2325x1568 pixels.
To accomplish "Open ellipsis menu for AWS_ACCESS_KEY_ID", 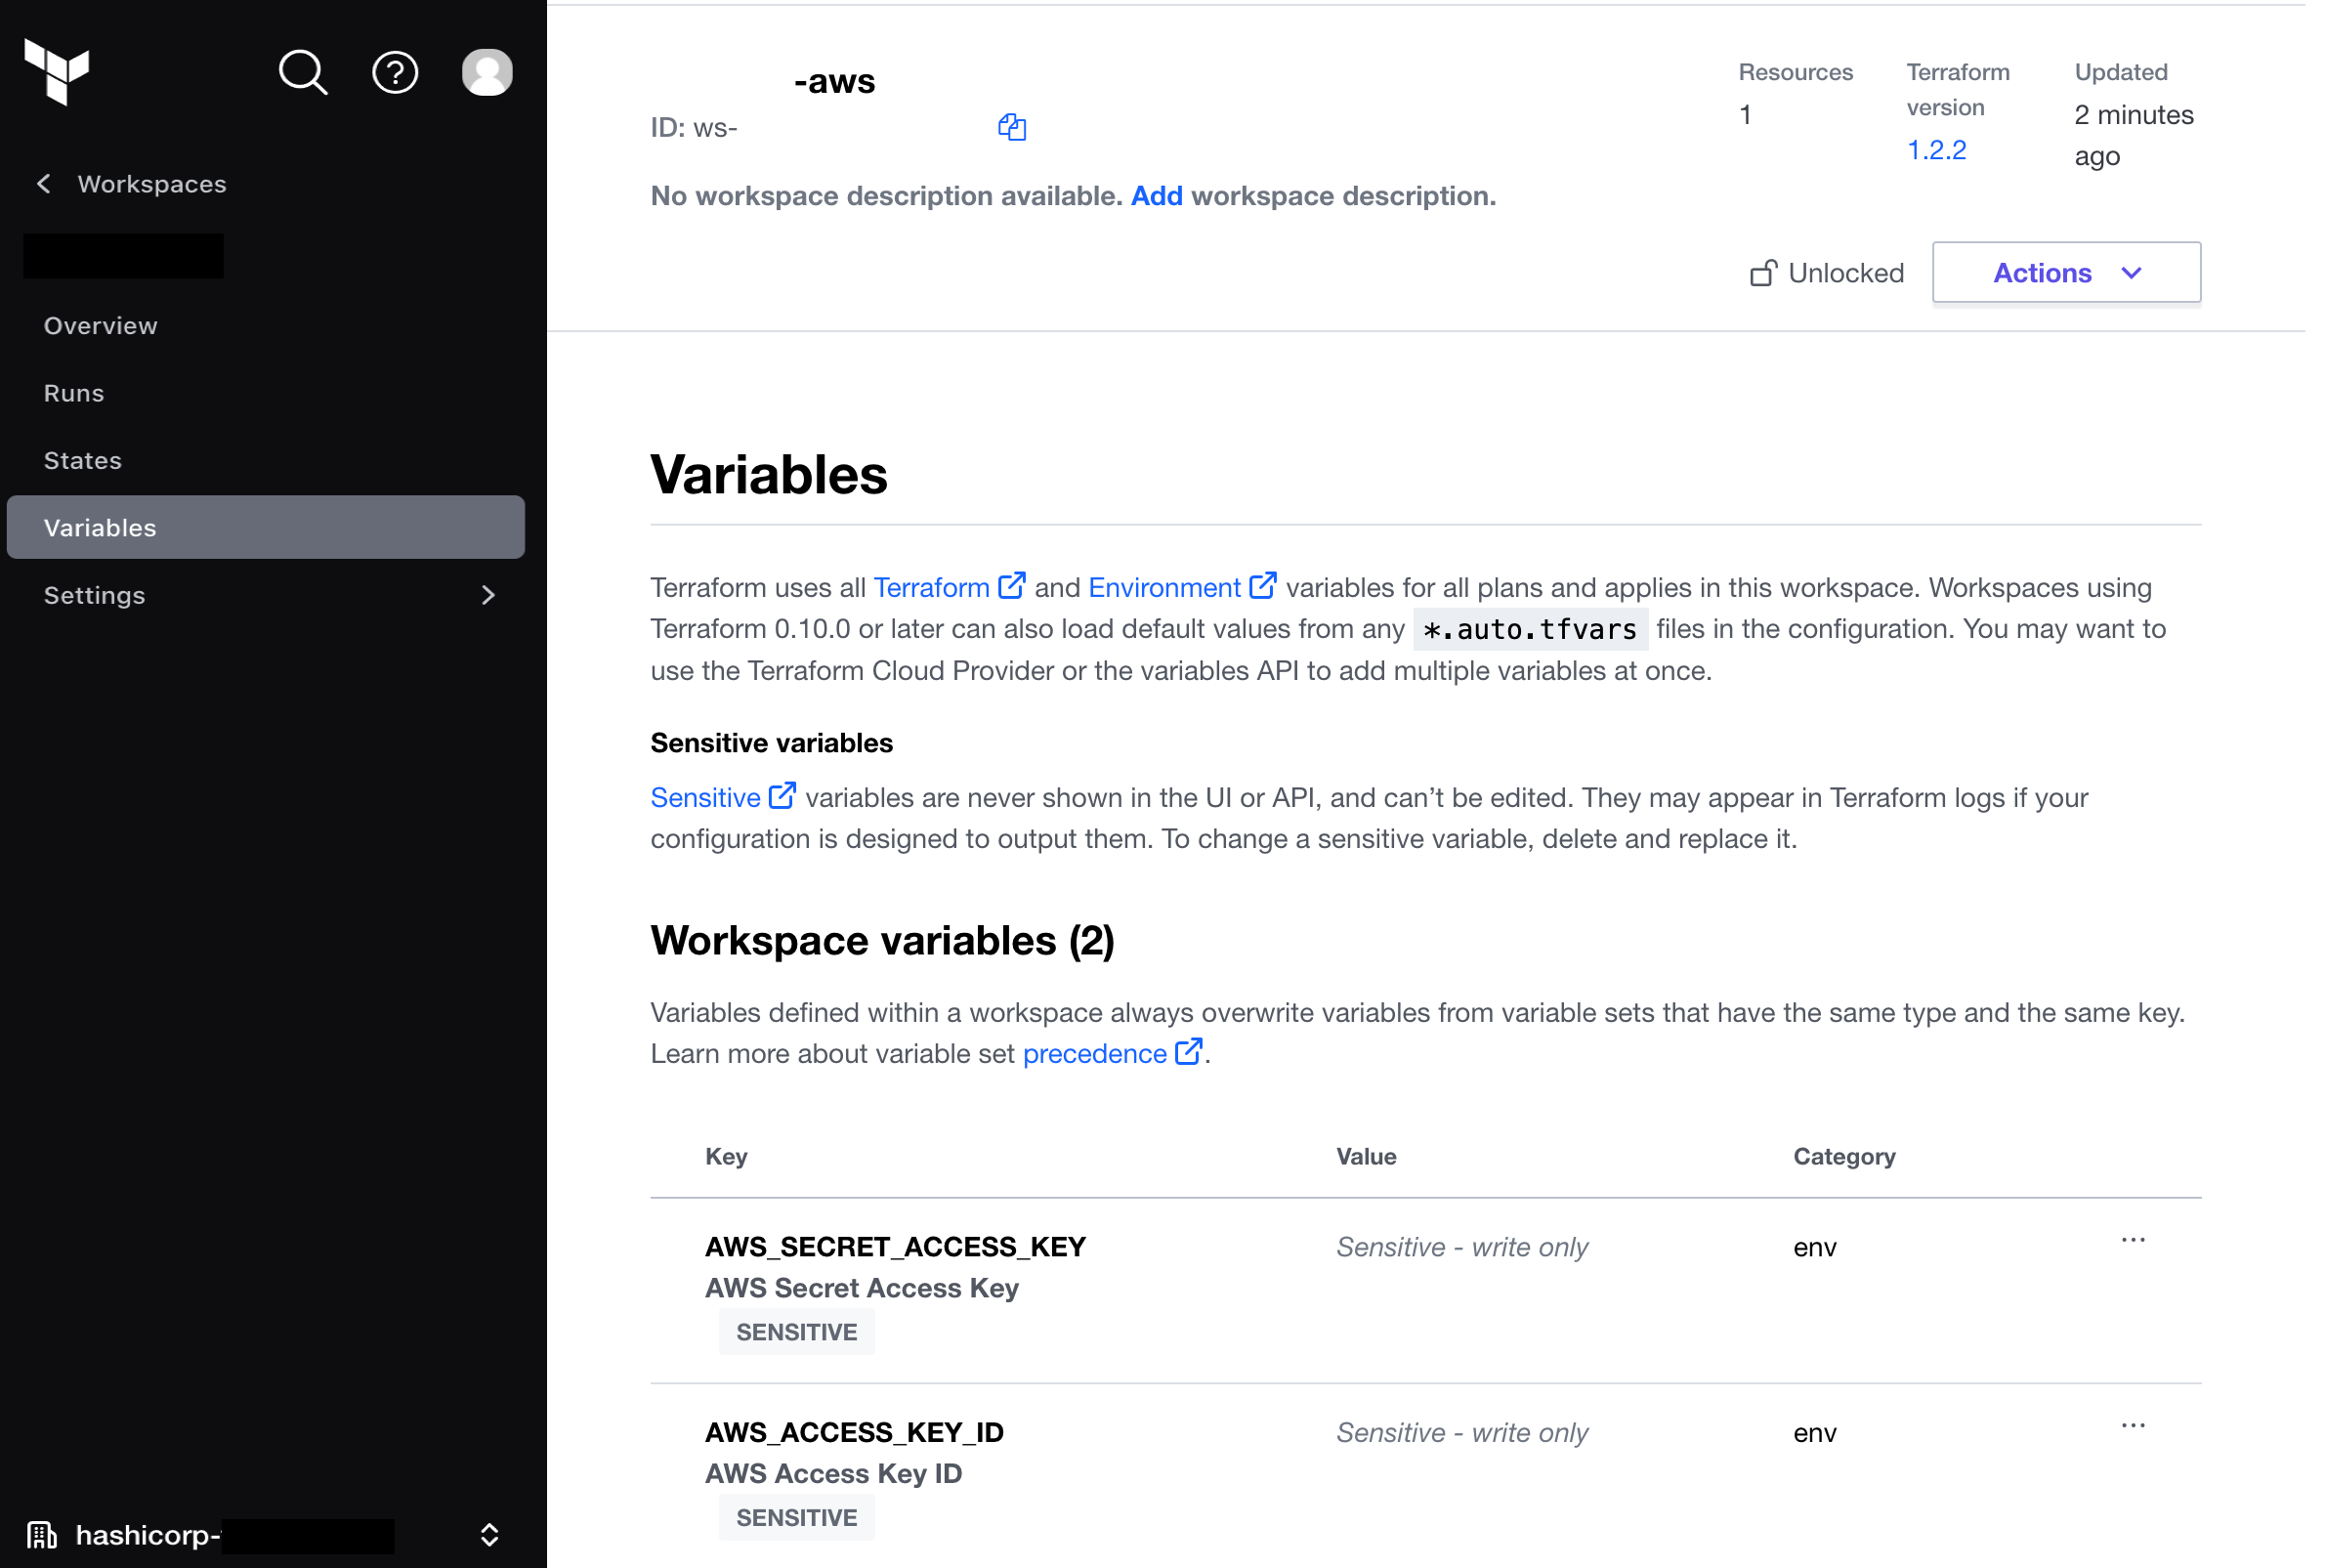I will pyautogui.click(x=2132, y=1426).
